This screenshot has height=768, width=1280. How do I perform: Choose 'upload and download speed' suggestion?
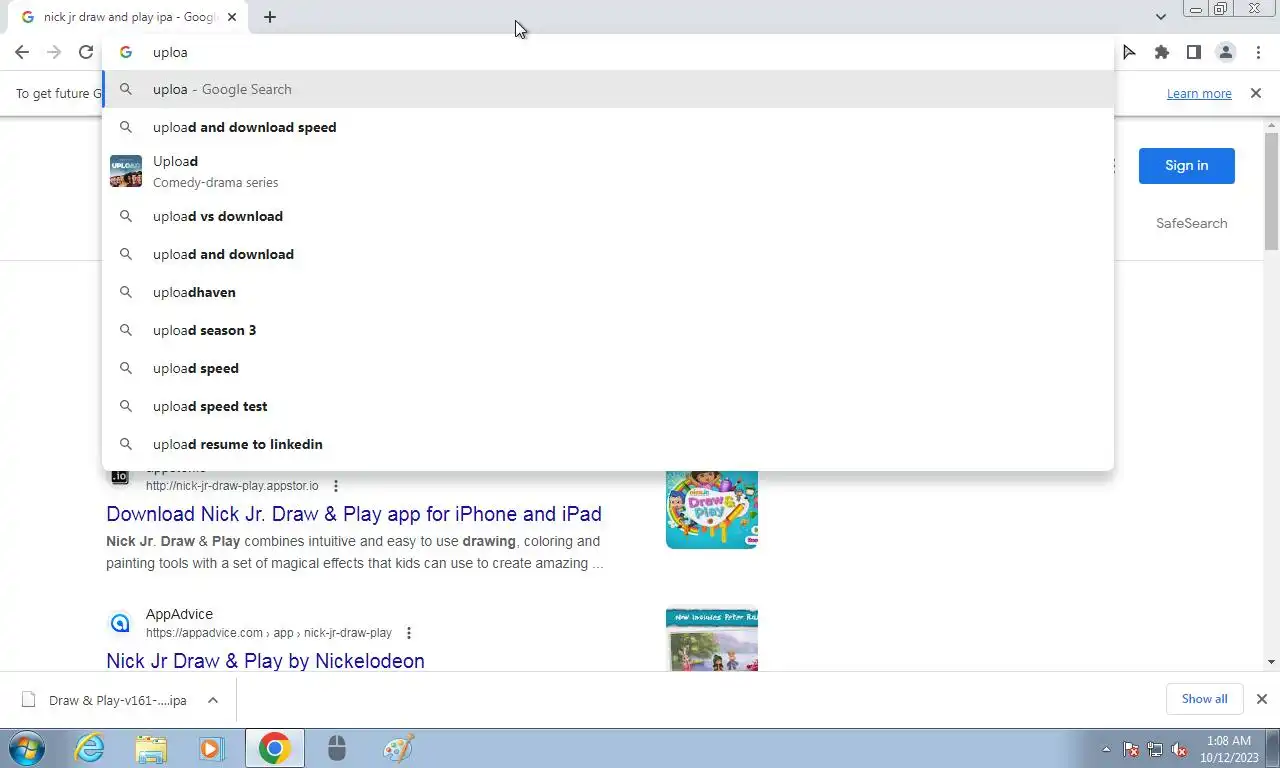pos(608,127)
